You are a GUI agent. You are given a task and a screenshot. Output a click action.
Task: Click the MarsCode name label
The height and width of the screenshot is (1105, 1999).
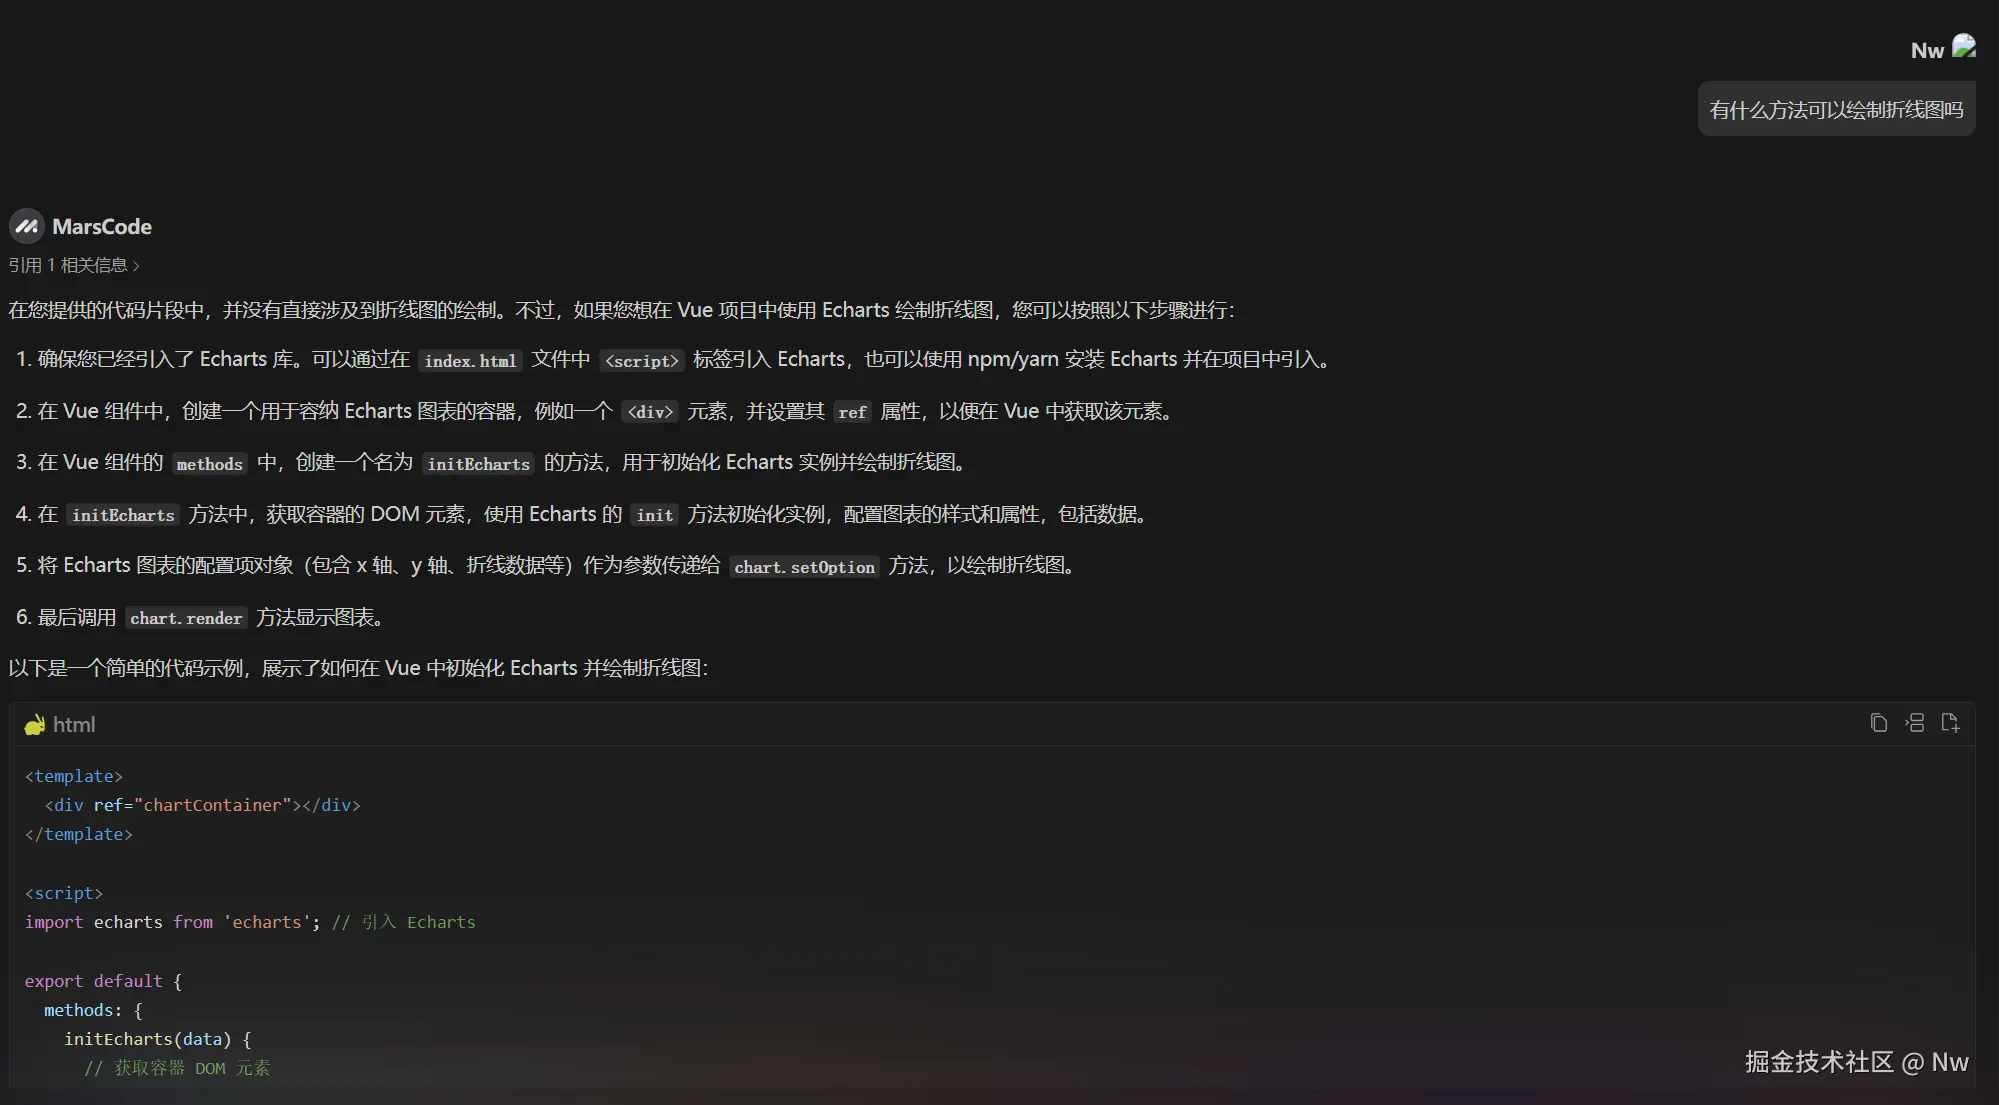[x=102, y=227]
